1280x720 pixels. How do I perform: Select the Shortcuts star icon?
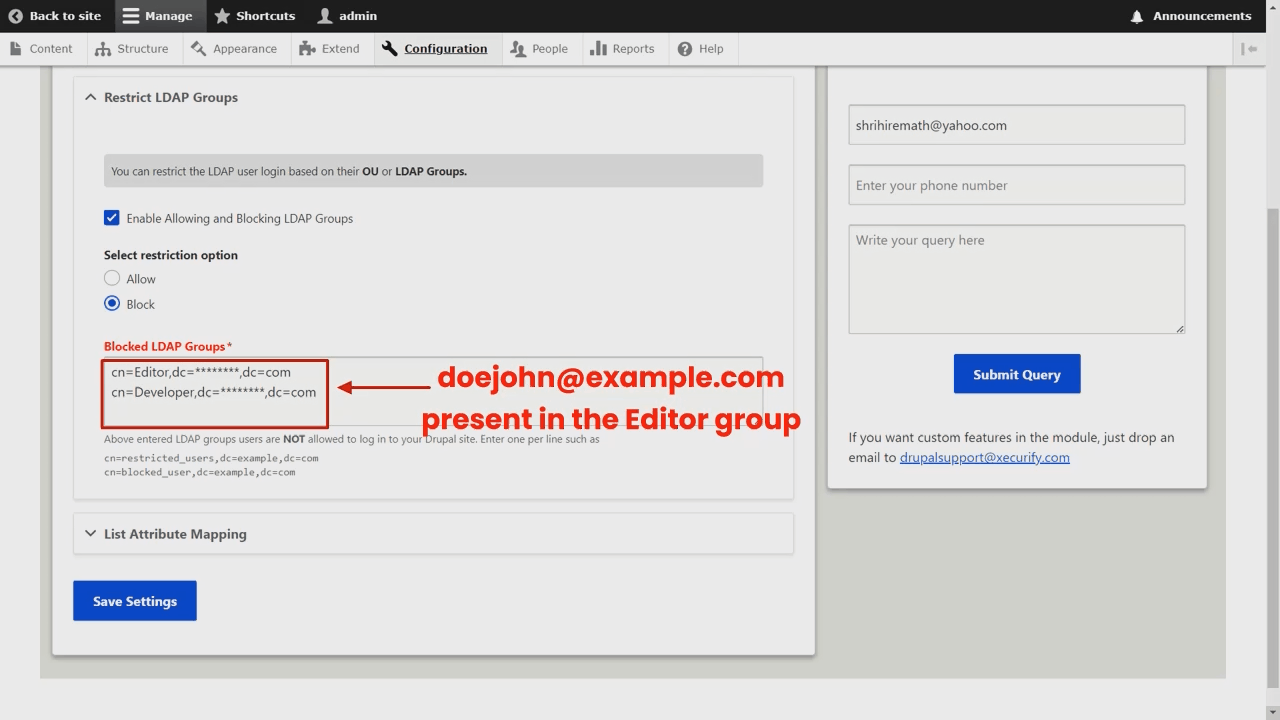point(224,16)
